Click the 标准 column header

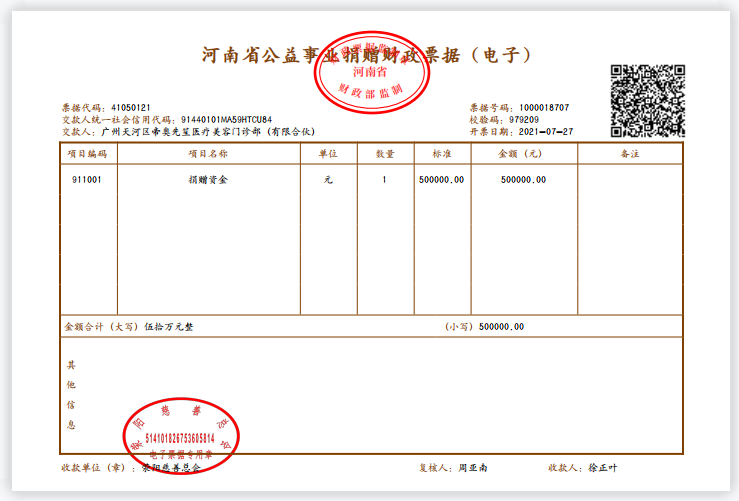click(x=442, y=154)
